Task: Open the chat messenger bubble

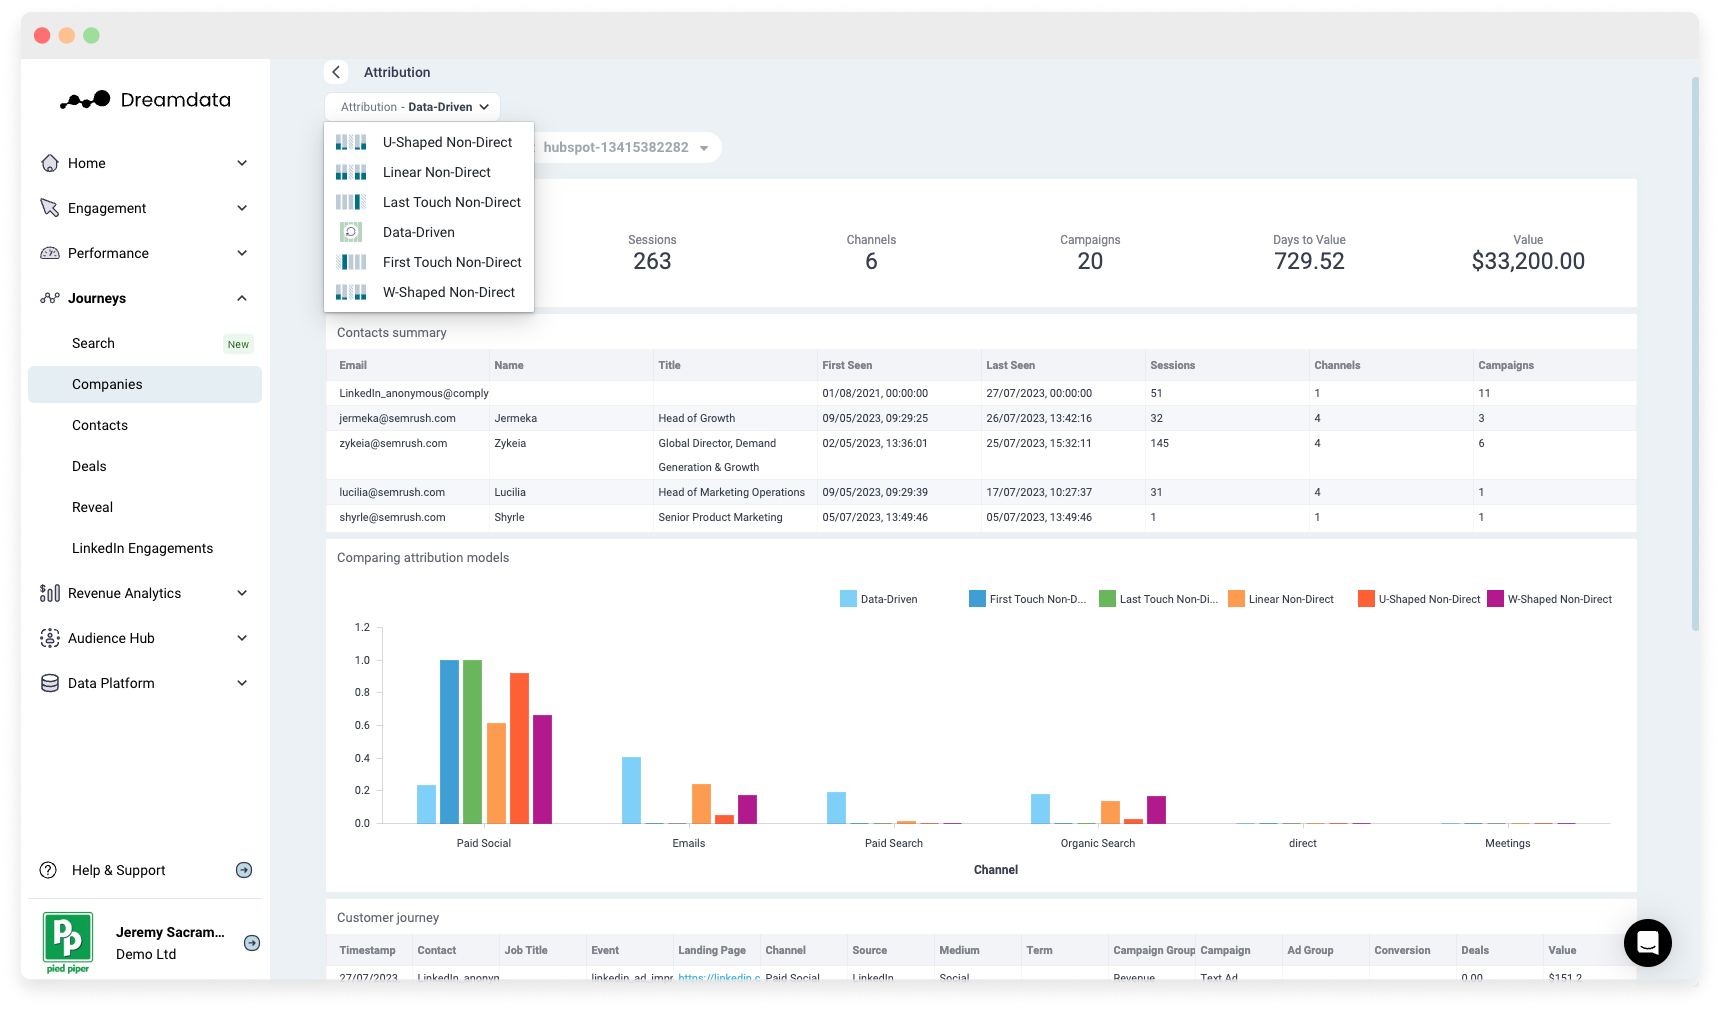Action: point(1647,942)
